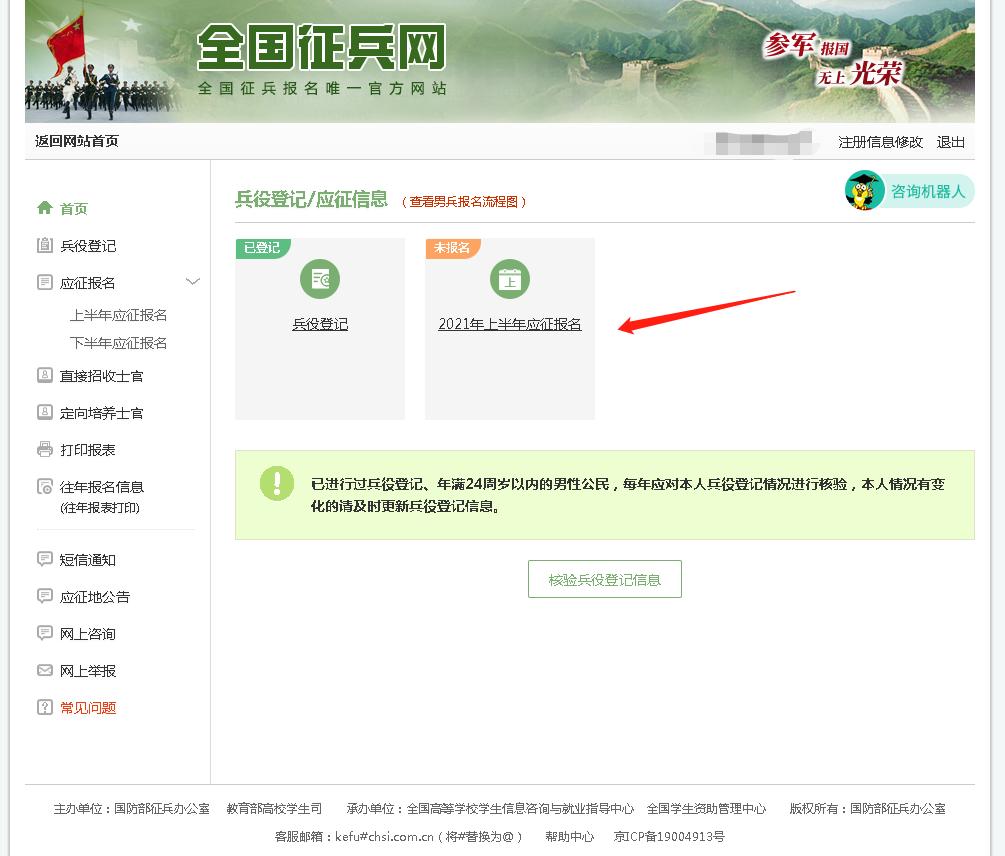
Task: Open the 查看男兵报名流程图 link
Action: (470, 200)
